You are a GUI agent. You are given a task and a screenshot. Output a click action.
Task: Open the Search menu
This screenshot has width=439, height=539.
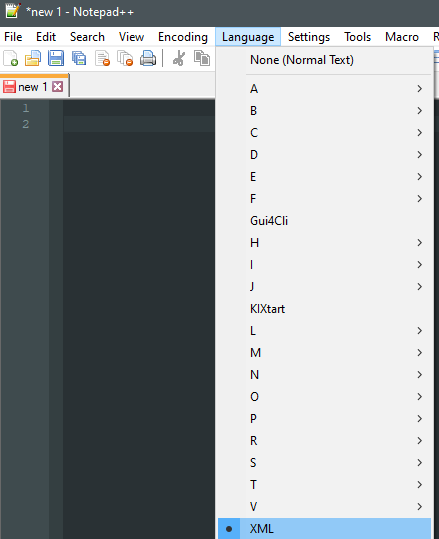tap(87, 37)
